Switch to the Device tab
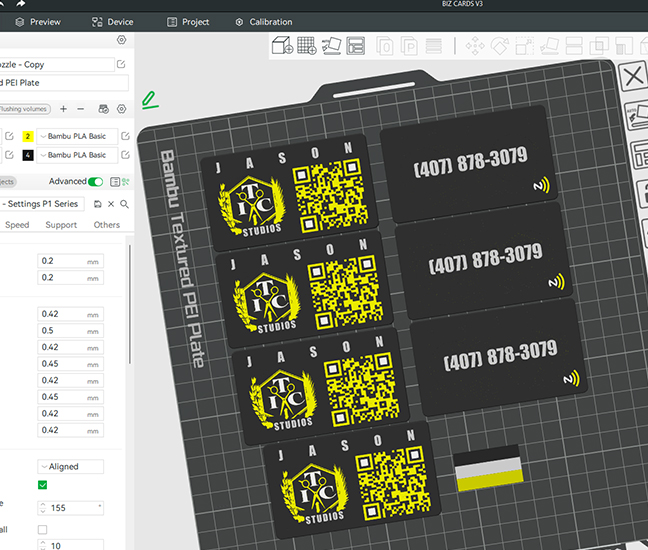The image size is (648, 550). click(112, 22)
